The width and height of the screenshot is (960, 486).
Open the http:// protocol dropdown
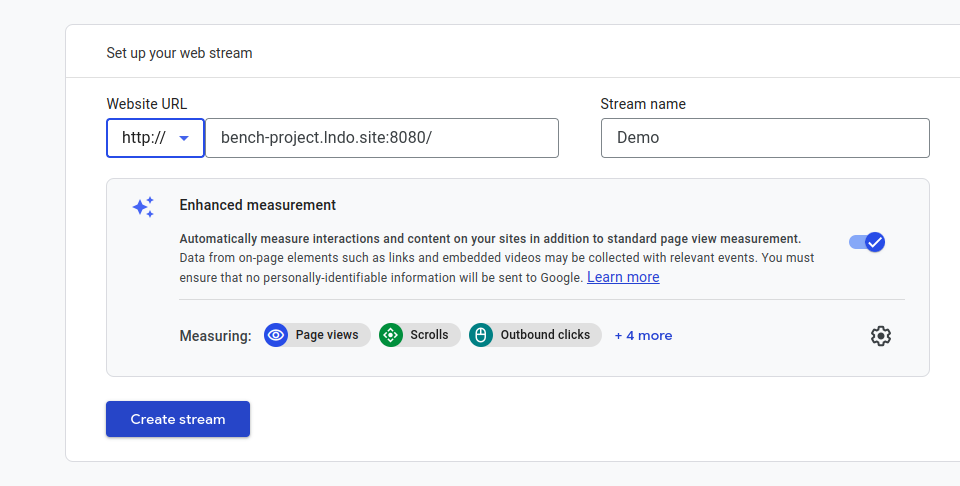tap(156, 138)
